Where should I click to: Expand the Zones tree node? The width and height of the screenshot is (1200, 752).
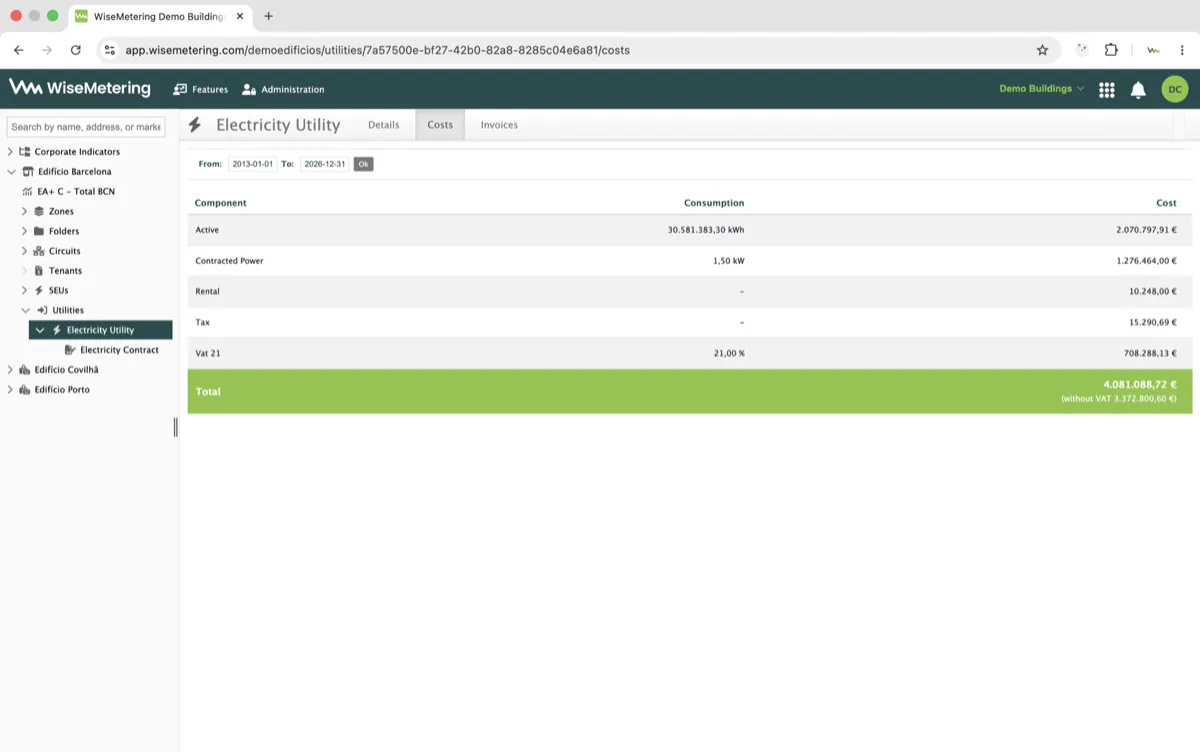coord(24,211)
